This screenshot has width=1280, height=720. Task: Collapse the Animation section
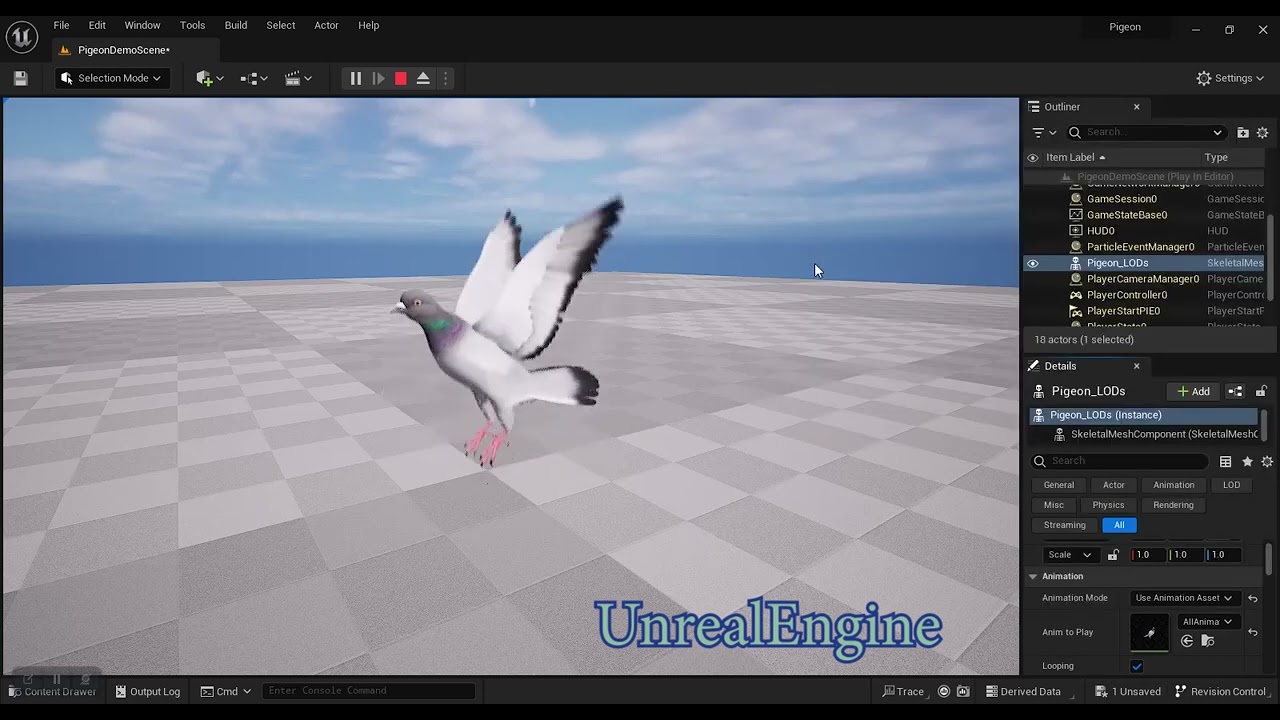click(1033, 576)
